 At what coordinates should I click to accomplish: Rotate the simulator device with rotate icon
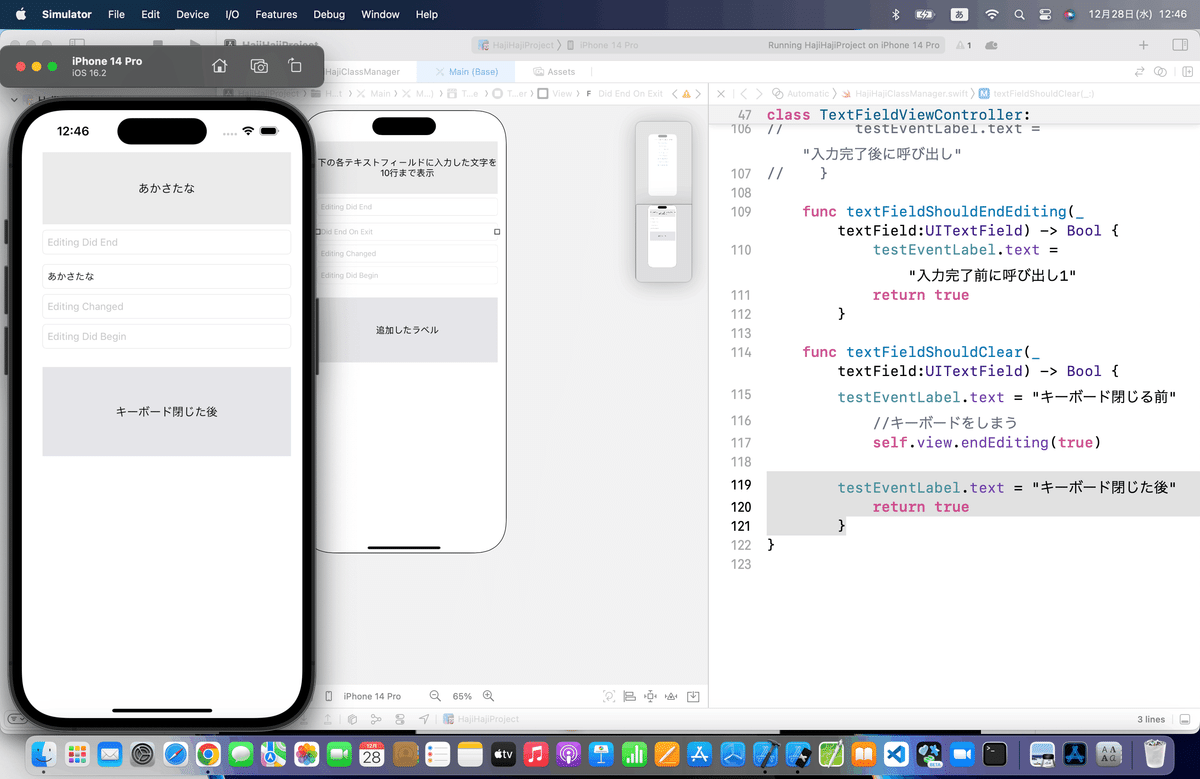pyautogui.click(x=295, y=66)
